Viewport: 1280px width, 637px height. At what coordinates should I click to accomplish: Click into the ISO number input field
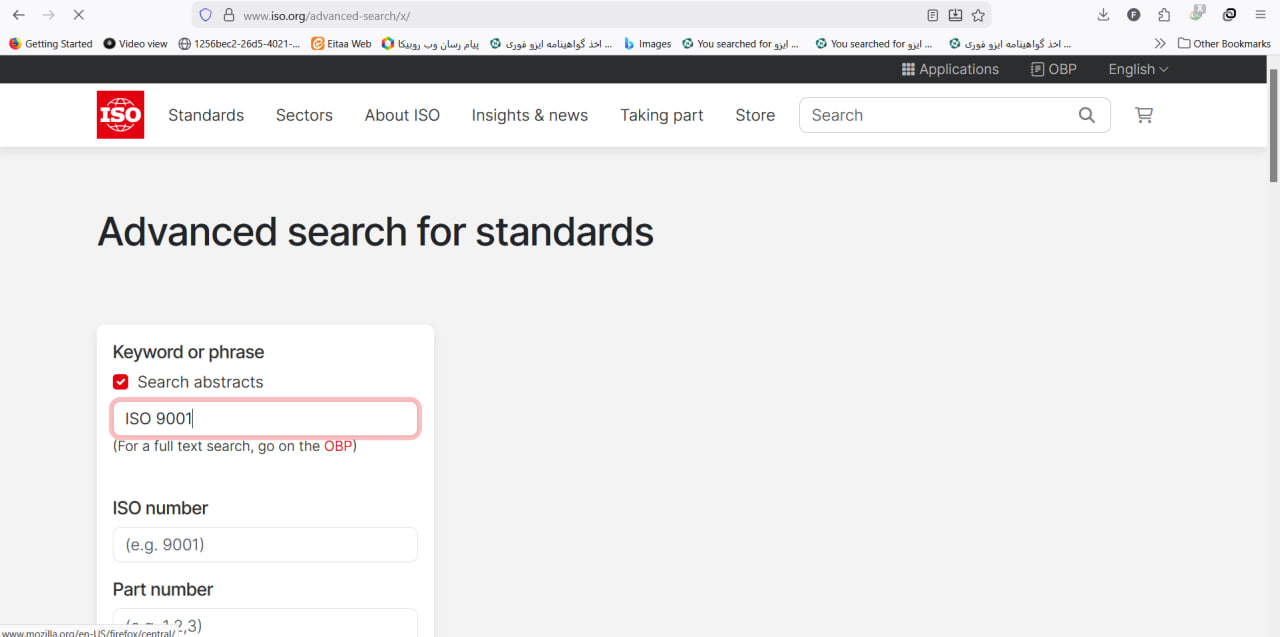(x=265, y=545)
